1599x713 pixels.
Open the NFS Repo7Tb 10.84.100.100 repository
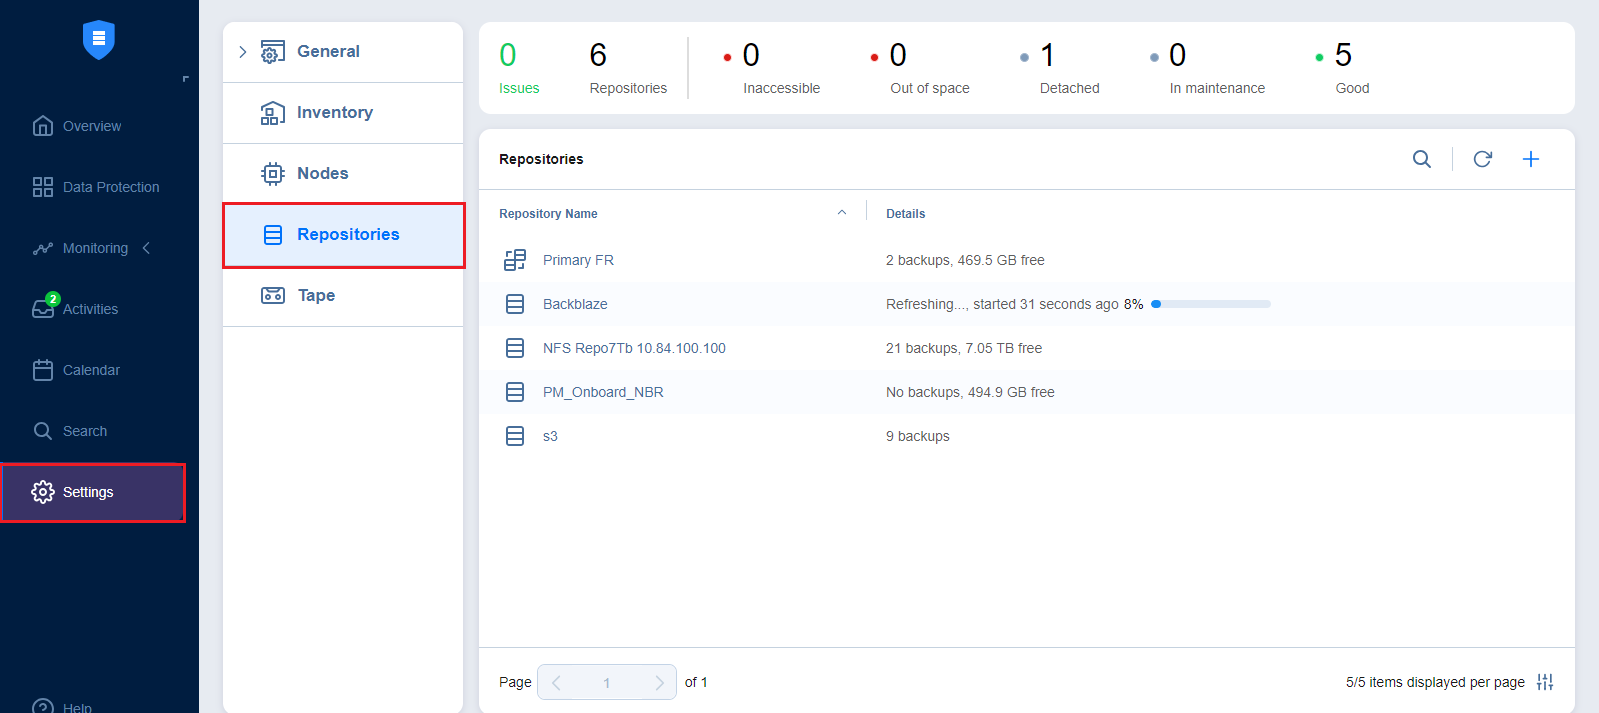click(x=634, y=348)
